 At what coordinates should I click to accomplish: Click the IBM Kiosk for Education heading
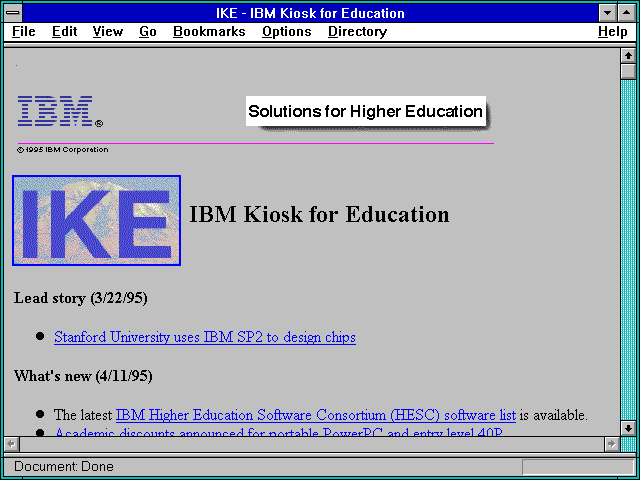pyautogui.click(x=319, y=214)
